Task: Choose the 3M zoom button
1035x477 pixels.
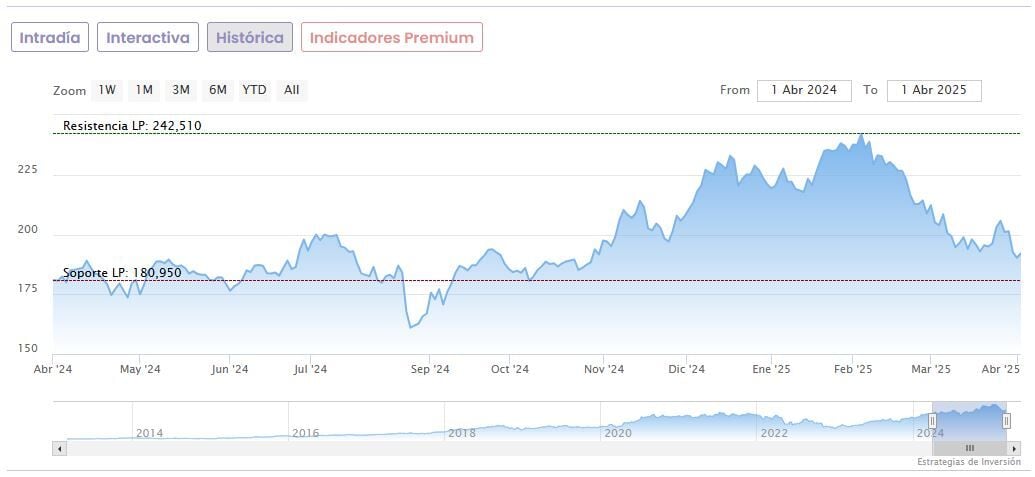Action: coord(181,90)
